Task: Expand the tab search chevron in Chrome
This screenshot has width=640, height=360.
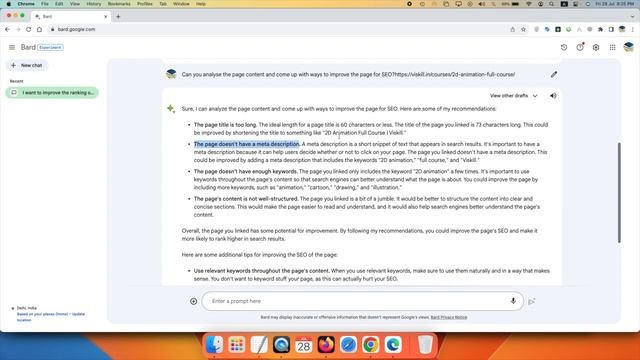Action: click(632, 16)
